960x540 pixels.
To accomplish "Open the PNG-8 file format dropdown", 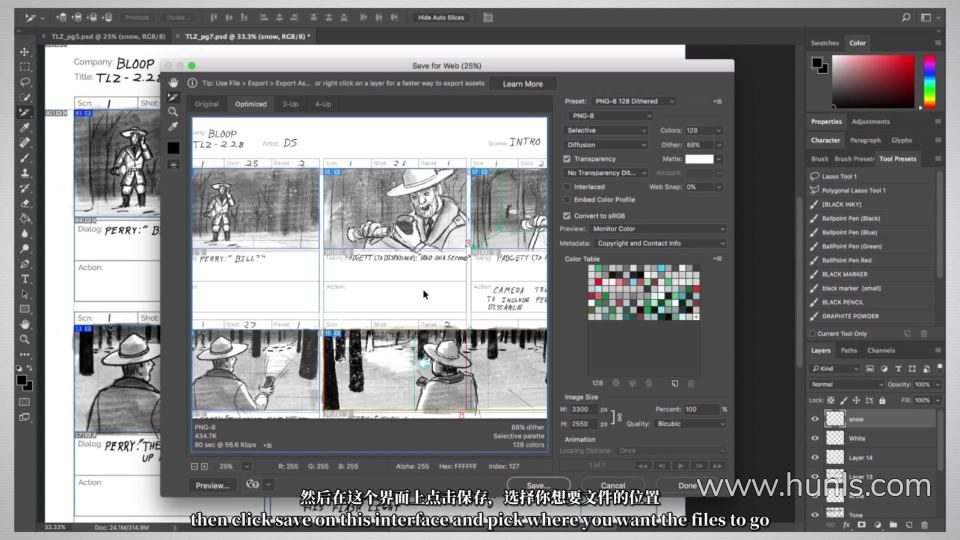I will point(609,116).
